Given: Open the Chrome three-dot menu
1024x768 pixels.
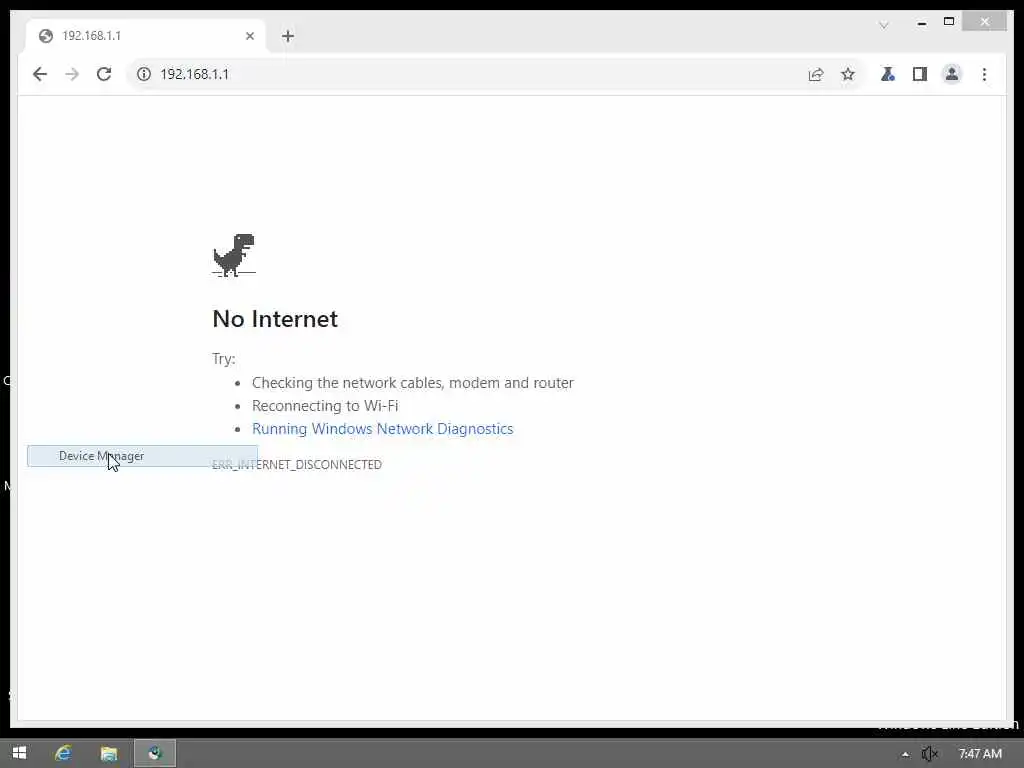Looking at the screenshot, I should click(x=984, y=74).
